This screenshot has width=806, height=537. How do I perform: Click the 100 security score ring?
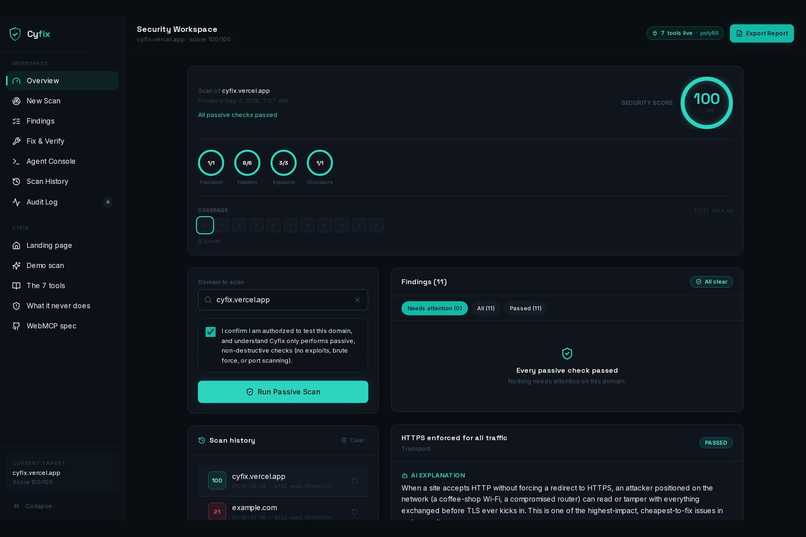click(x=706, y=103)
